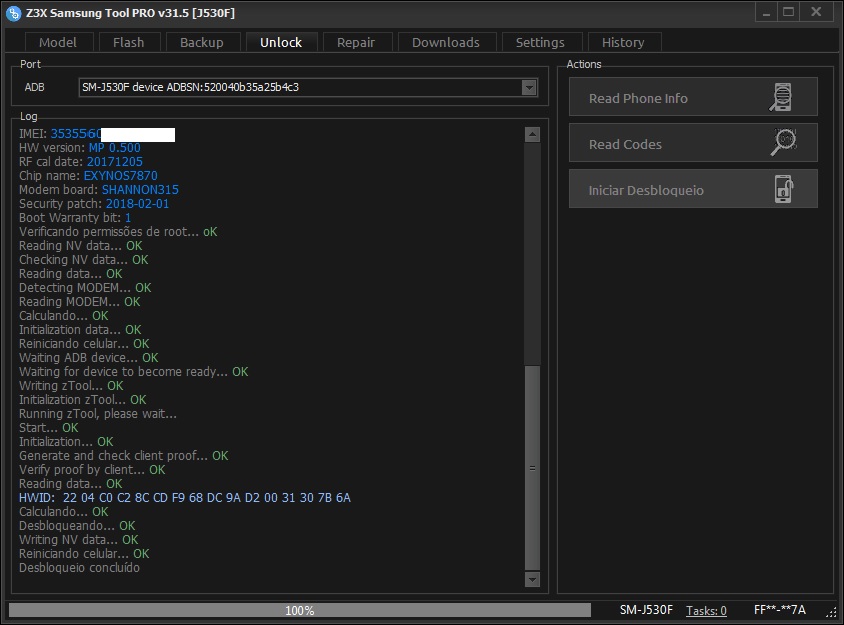
Task: Click the 100% progress bar
Action: (x=300, y=610)
